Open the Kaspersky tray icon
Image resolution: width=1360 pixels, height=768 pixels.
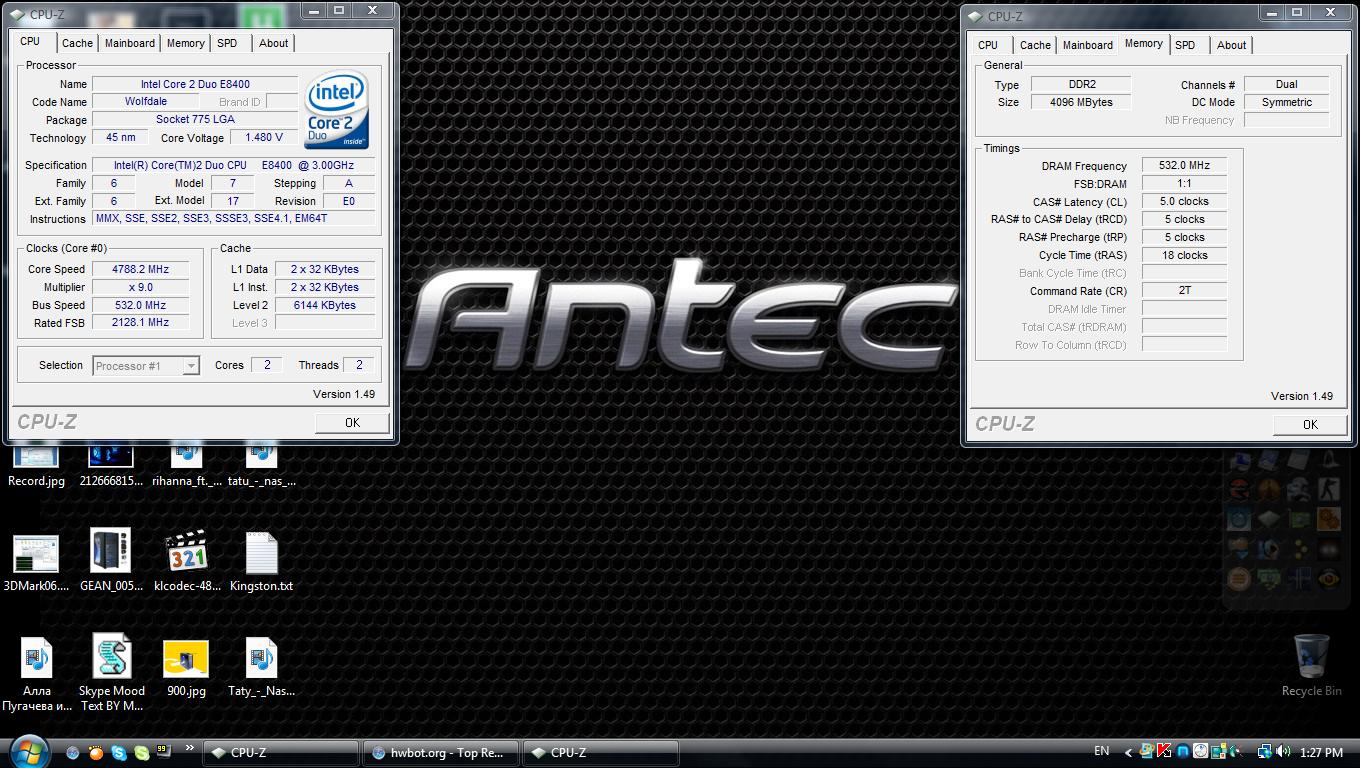[1164, 752]
